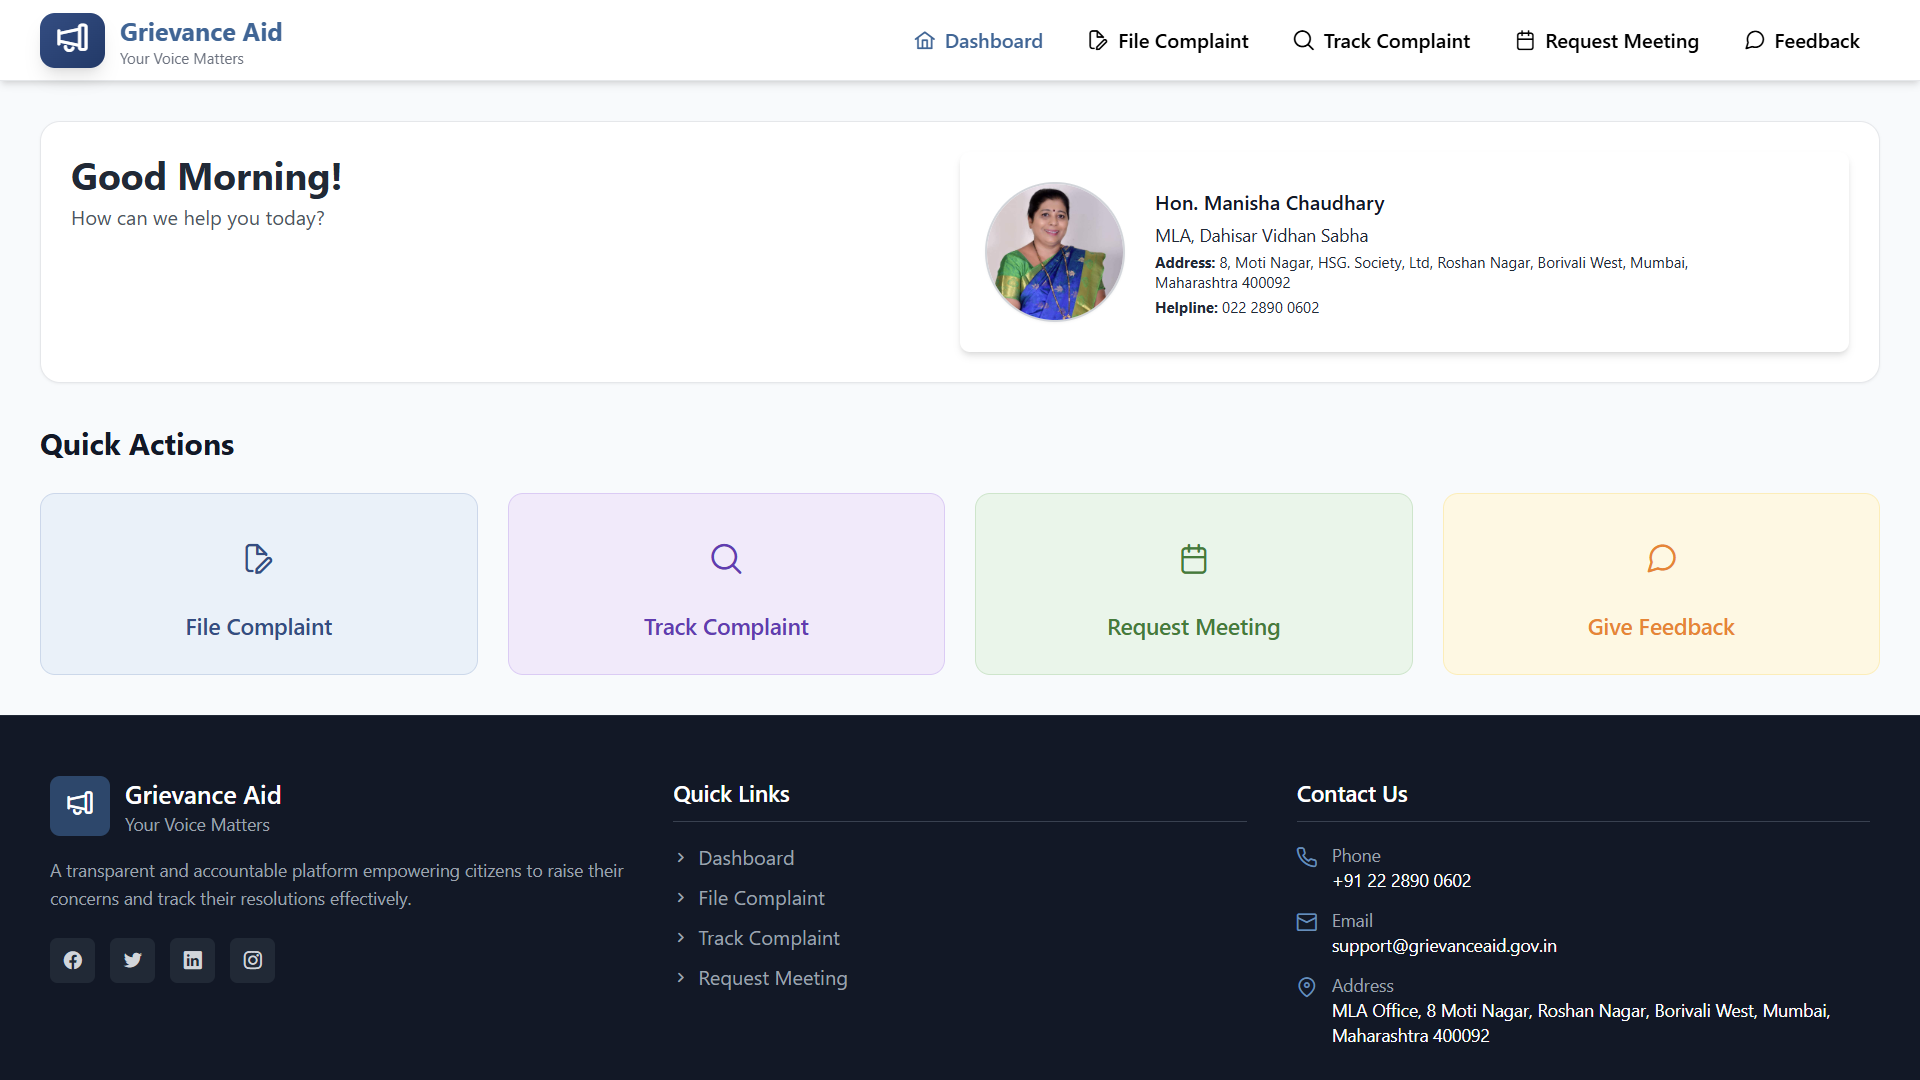The width and height of the screenshot is (1920, 1080).
Task: Follow the Track Complaint link in Quick Links
Action: coord(769,938)
